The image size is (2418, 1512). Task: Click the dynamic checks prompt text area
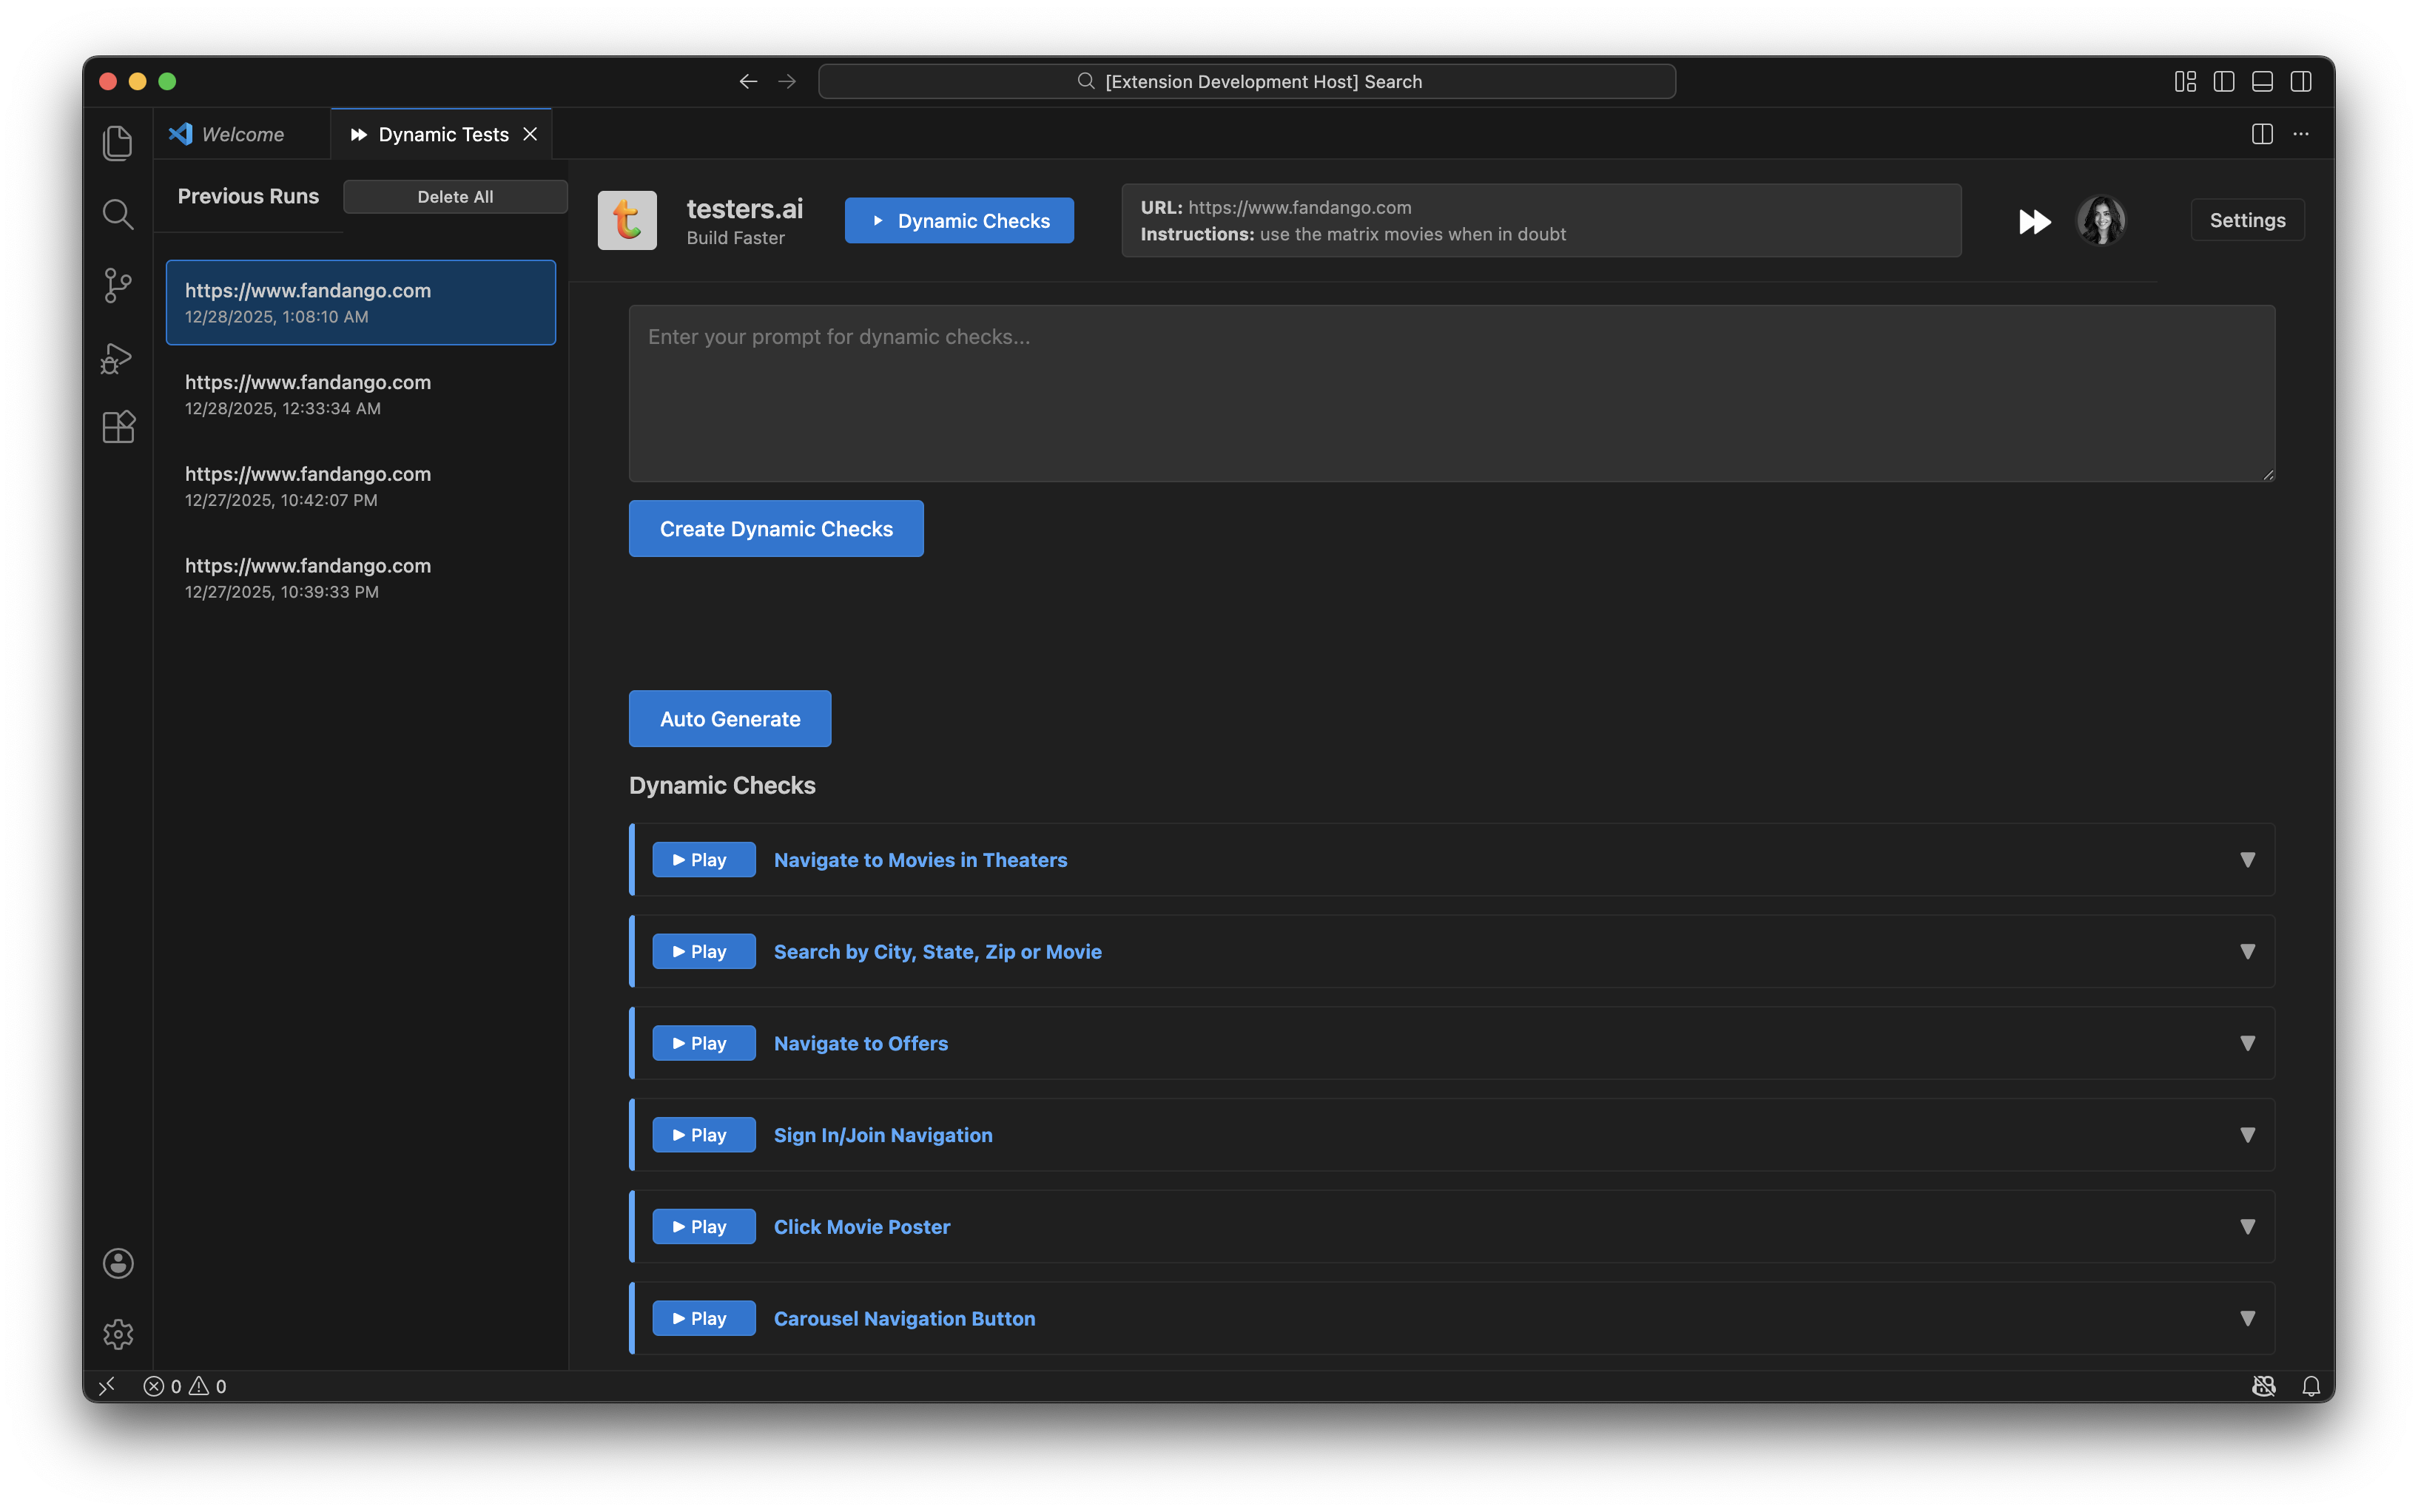(x=1451, y=393)
